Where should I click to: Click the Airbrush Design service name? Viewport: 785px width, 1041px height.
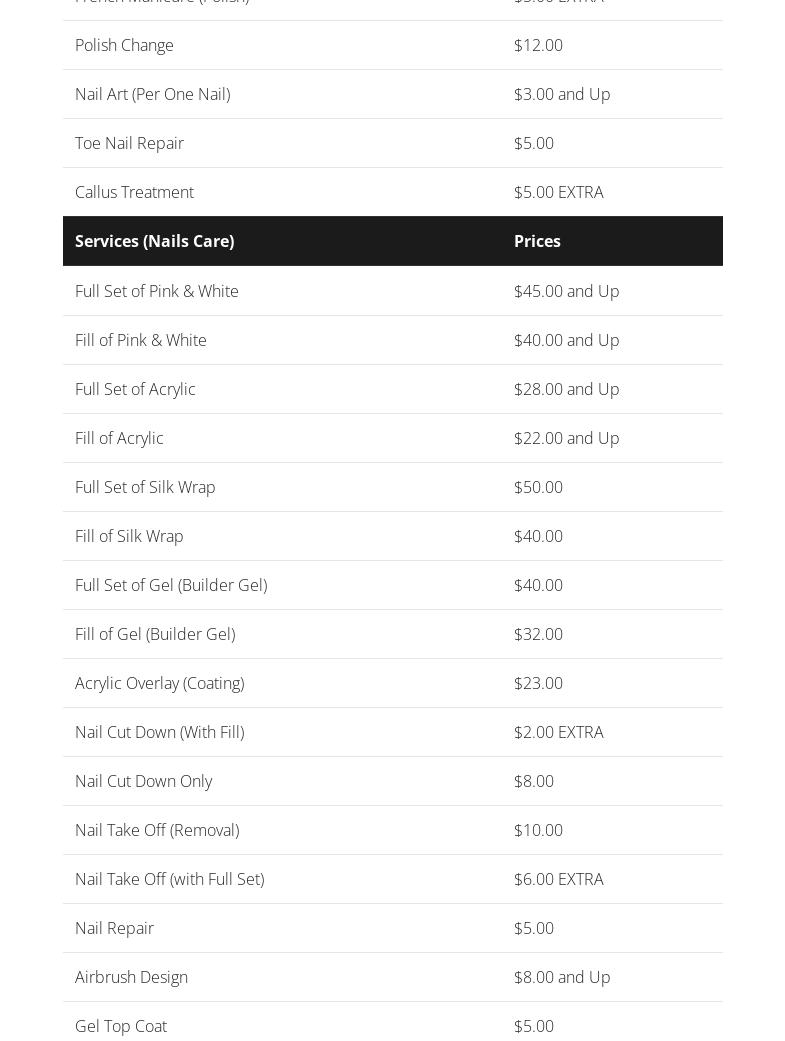point(131,977)
